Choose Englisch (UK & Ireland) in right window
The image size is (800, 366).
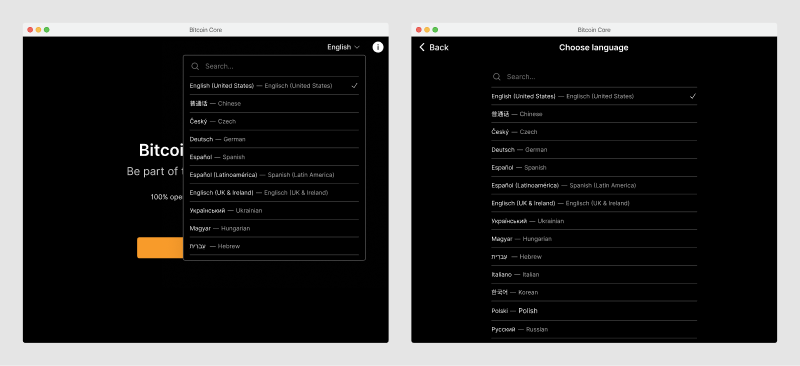tap(594, 203)
